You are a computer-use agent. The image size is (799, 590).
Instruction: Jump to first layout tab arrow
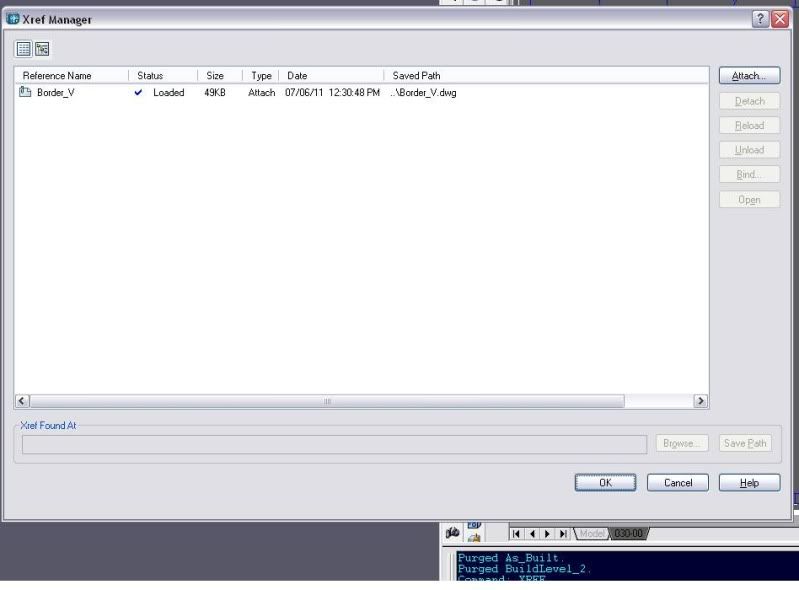[518, 534]
